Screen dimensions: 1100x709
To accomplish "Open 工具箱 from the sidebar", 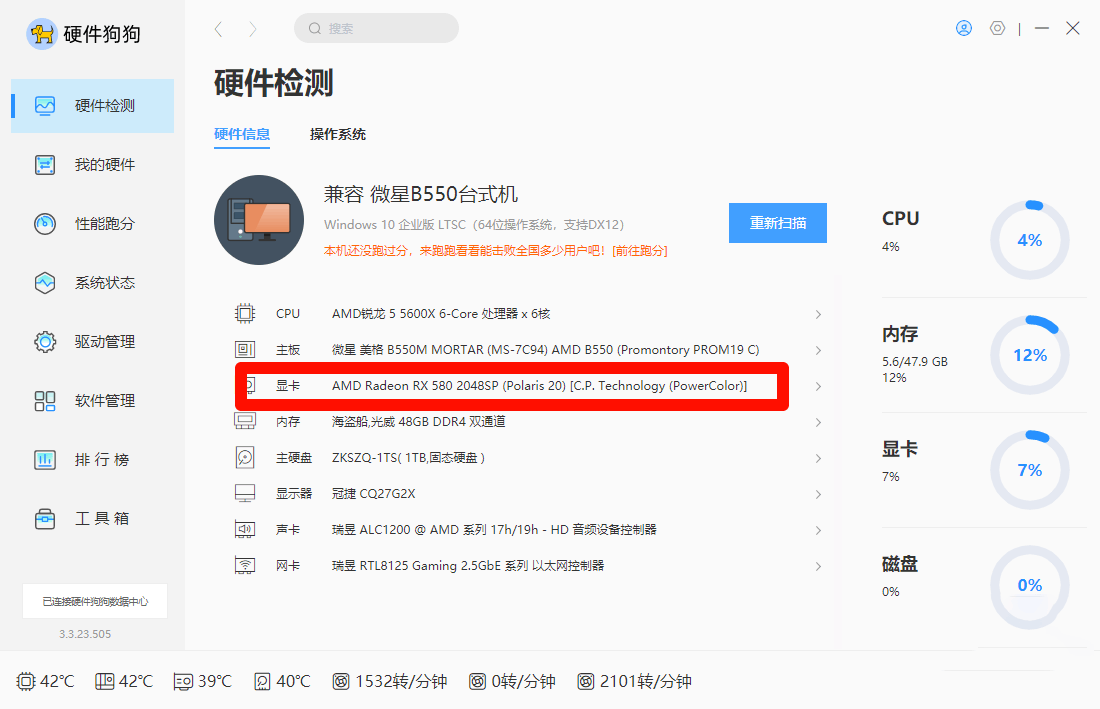I will tap(93, 518).
